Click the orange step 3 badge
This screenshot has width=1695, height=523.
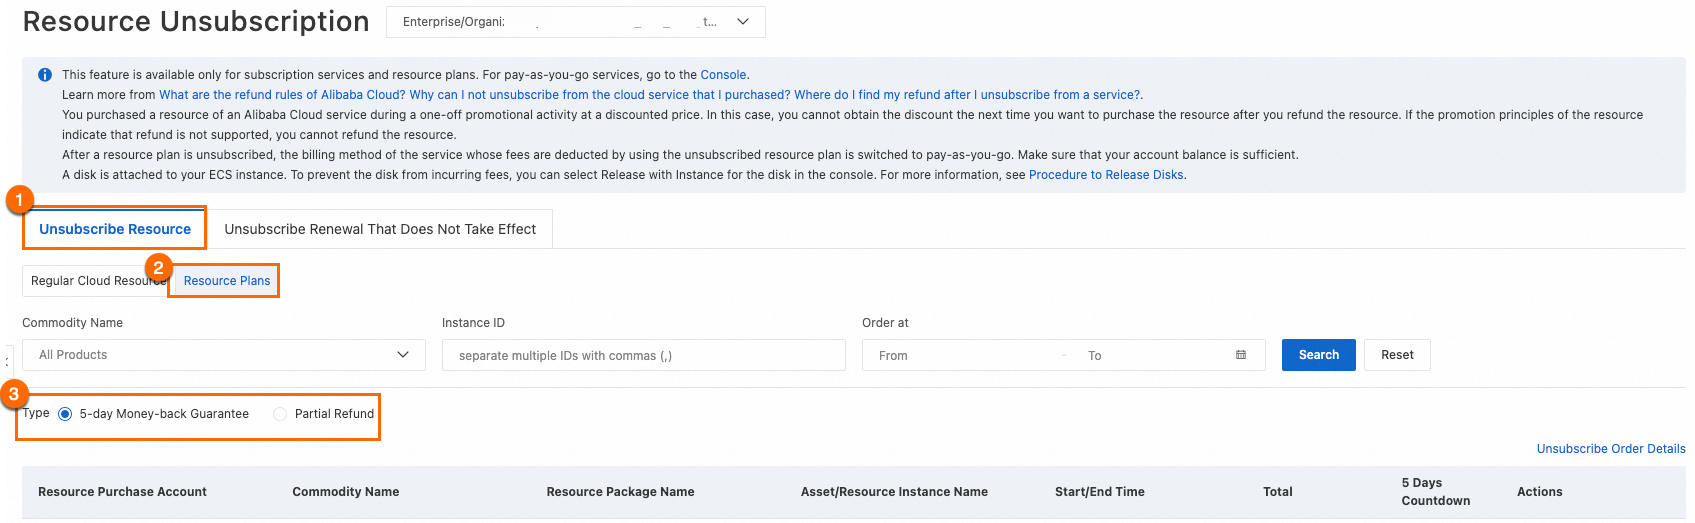[14, 394]
